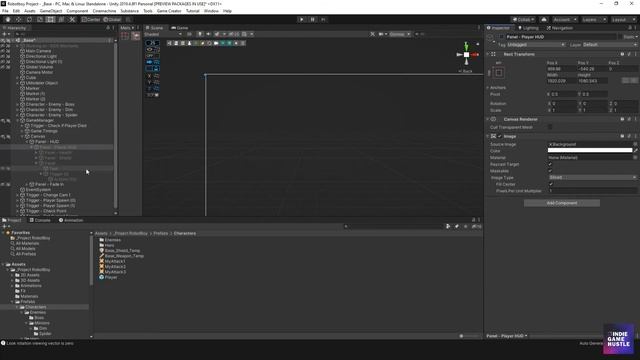Select the Move tool in the toolbar
Image resolution: width=640 pixels, height=360 pixels.
(x=18, y=19)
